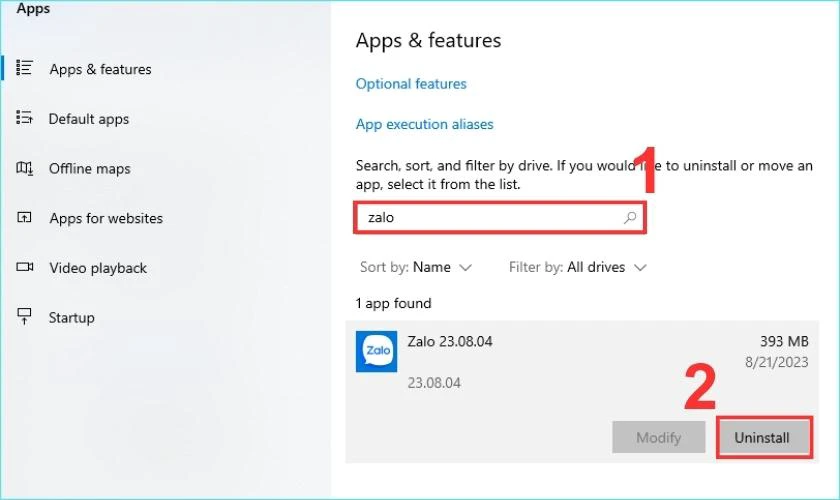Click the Apps title in sidebar
The width and height of the screenshot is (840, 500).
tap(33, 9)
